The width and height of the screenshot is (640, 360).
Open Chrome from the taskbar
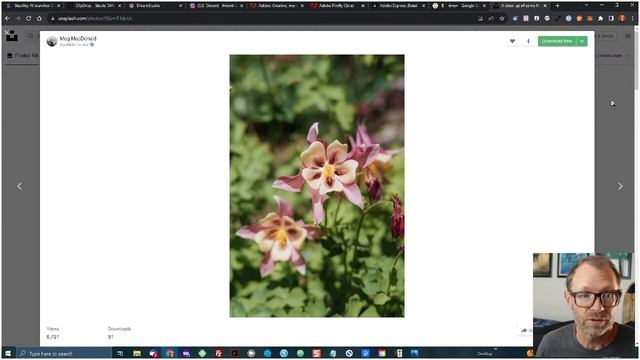point(170,353)
